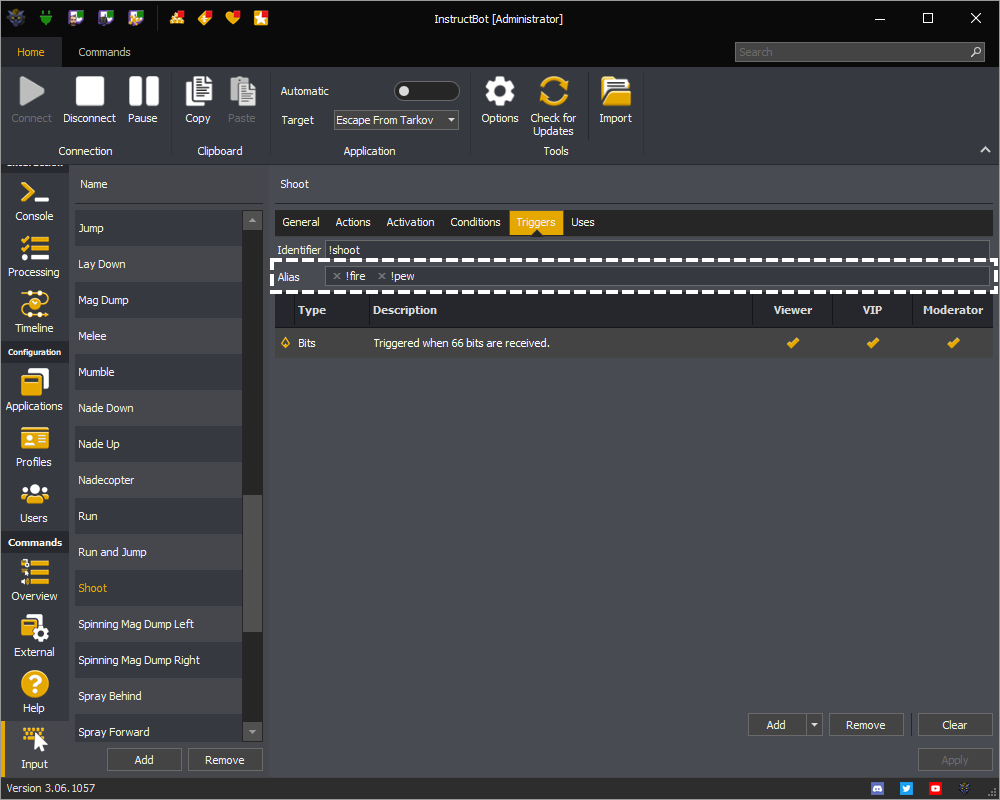Toggle the Automatic switch
Screen dimensions: 1000x800
(x=427, y=91)
